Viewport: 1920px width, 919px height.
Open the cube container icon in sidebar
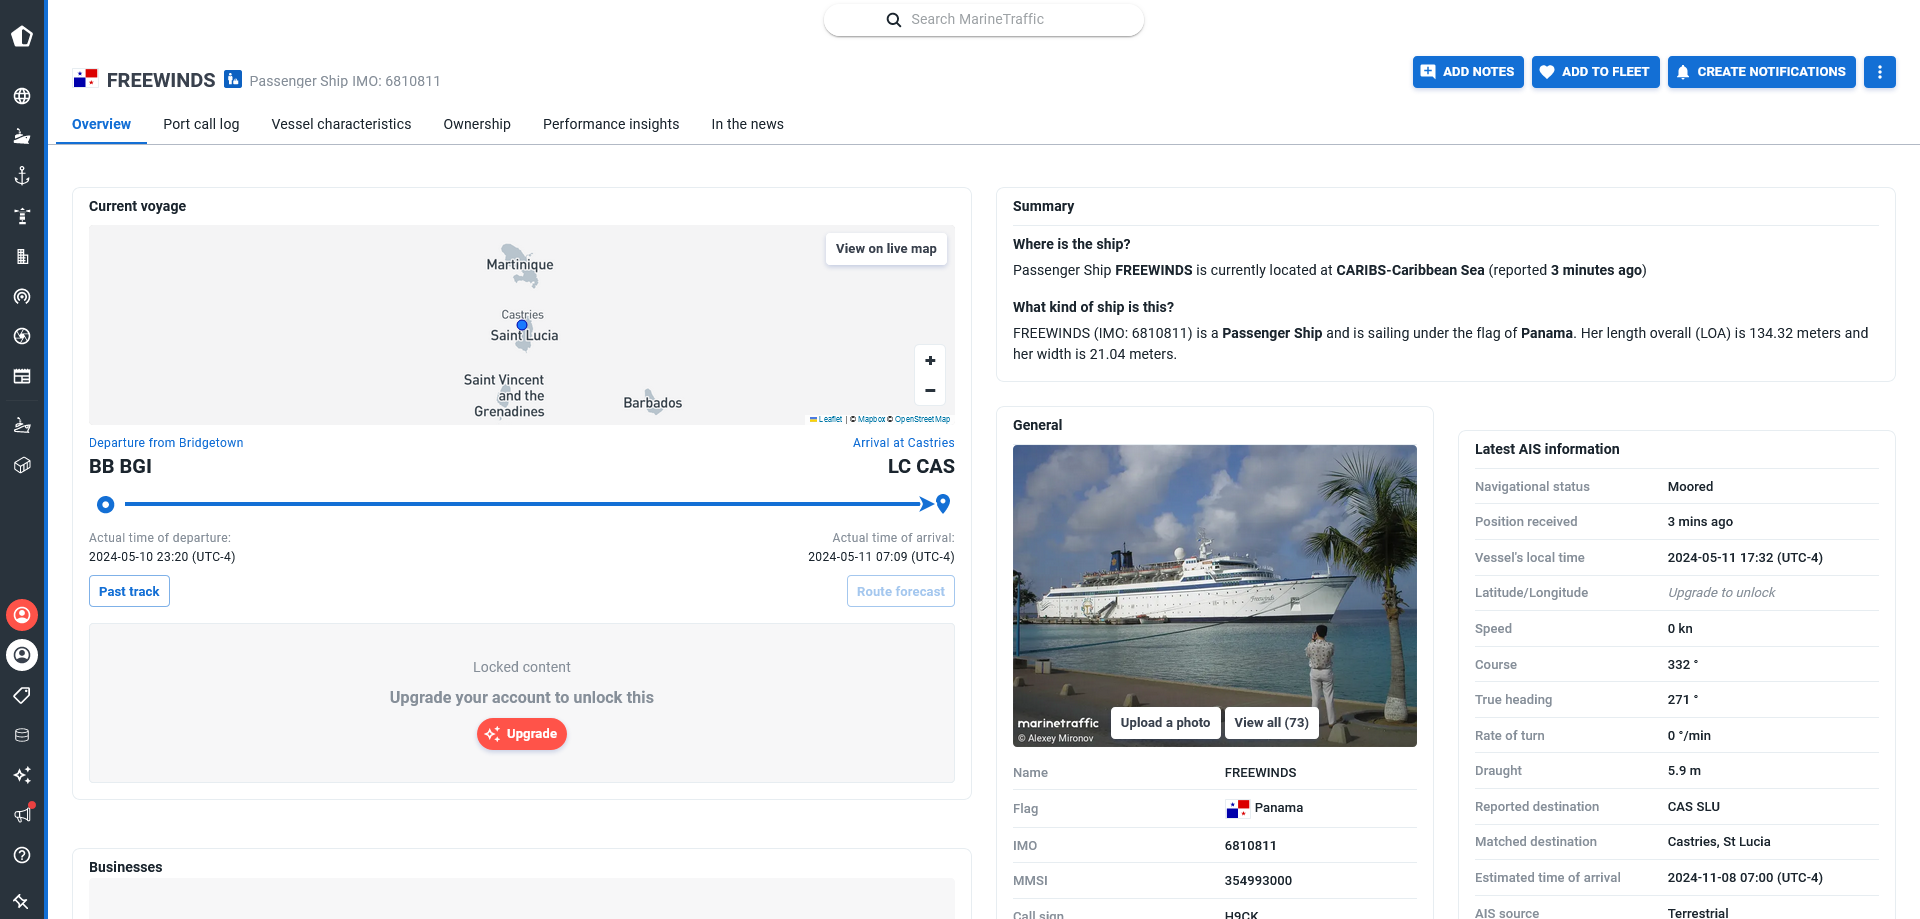point(22,465)
